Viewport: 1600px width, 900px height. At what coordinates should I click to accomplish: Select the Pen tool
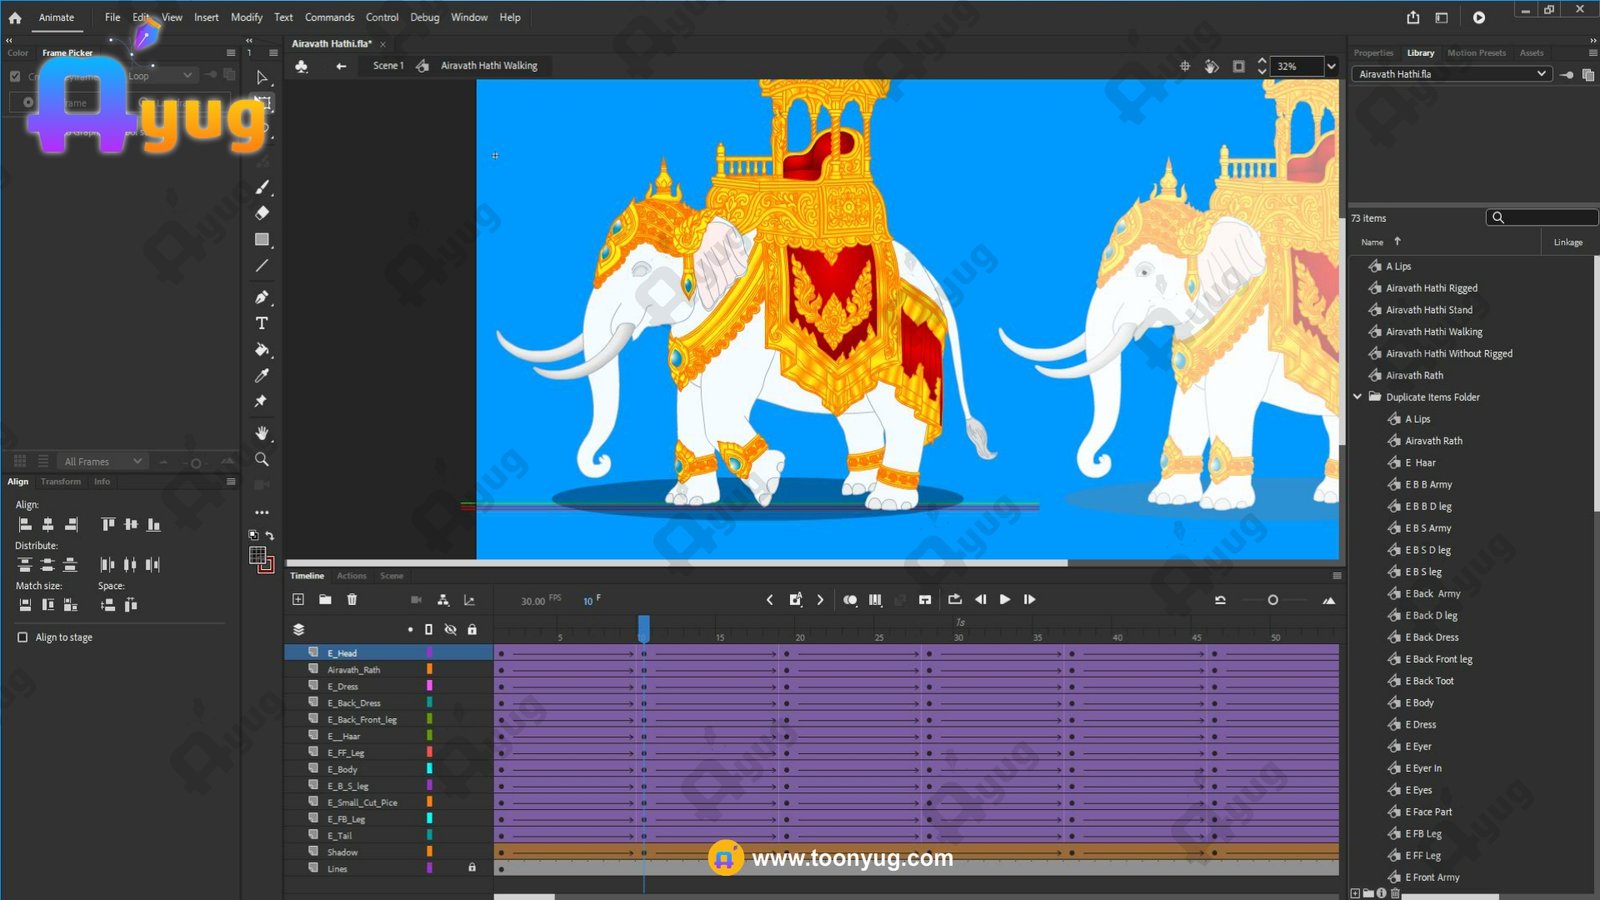coord(262,297)
